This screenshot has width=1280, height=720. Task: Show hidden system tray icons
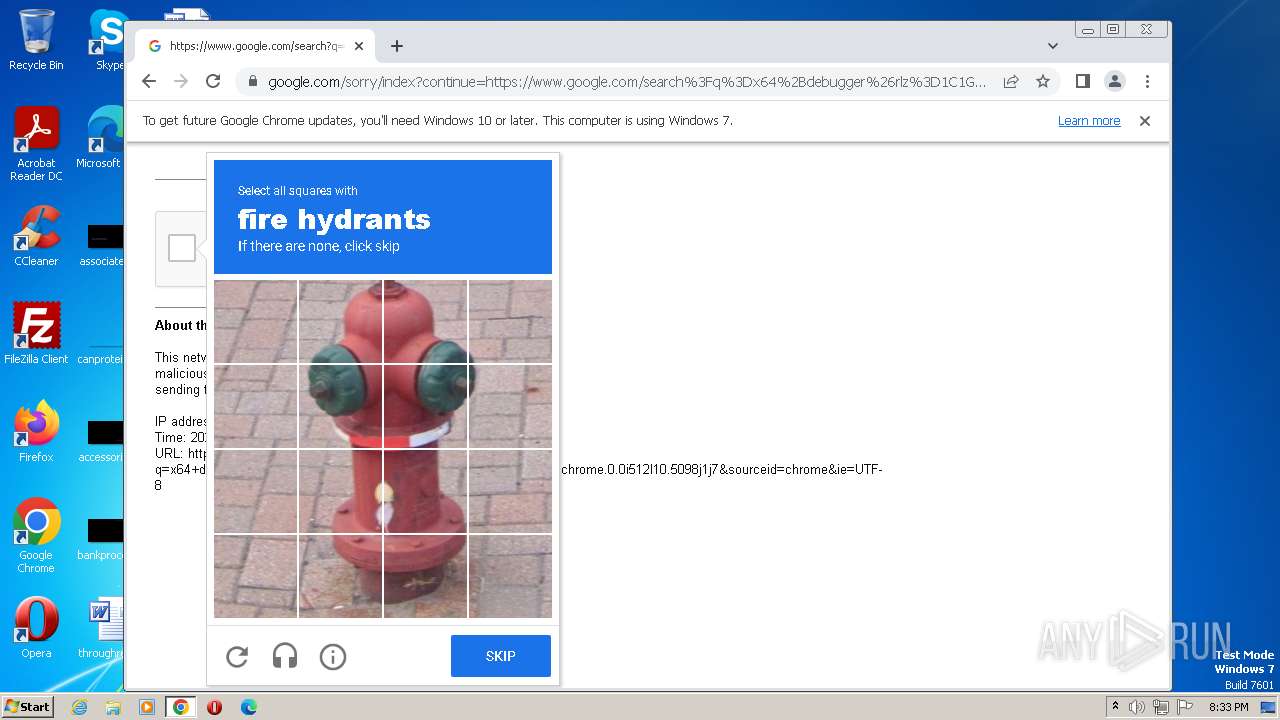1116,707
